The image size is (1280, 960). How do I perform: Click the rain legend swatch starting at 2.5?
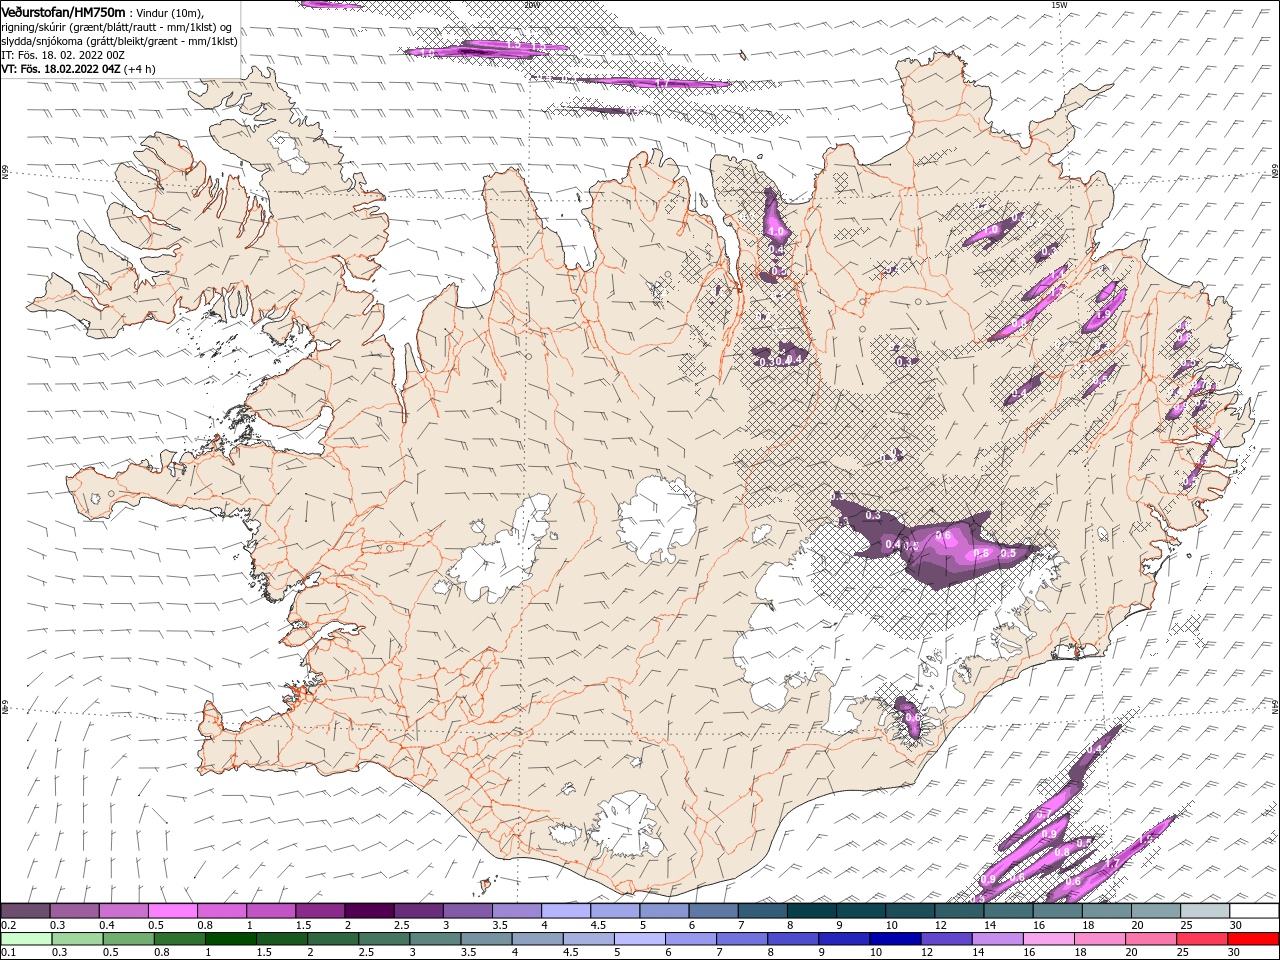[x=383, y=939]
